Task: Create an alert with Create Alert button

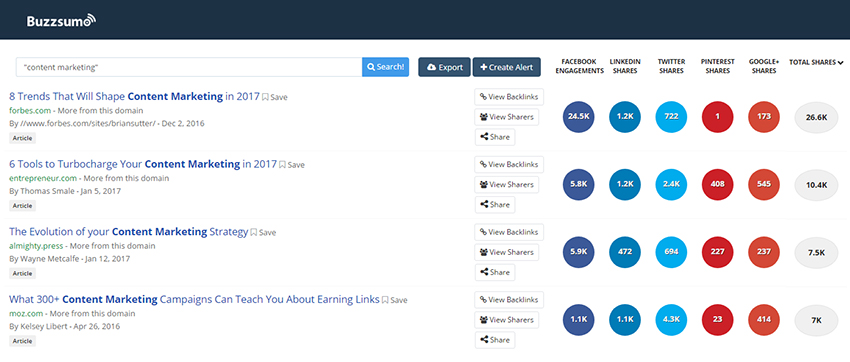Action: (507, 67)
